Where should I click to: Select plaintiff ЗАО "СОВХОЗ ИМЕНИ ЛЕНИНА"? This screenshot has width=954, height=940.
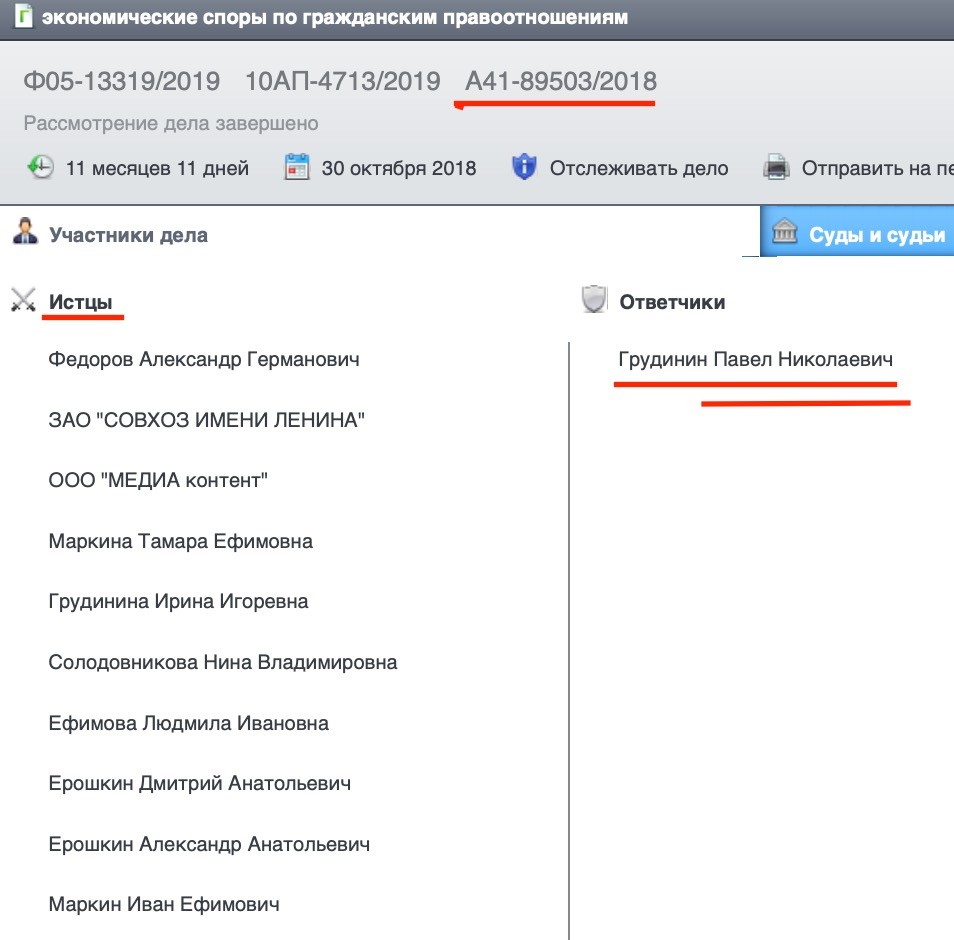pyautogui.click(x=206, y=420)
